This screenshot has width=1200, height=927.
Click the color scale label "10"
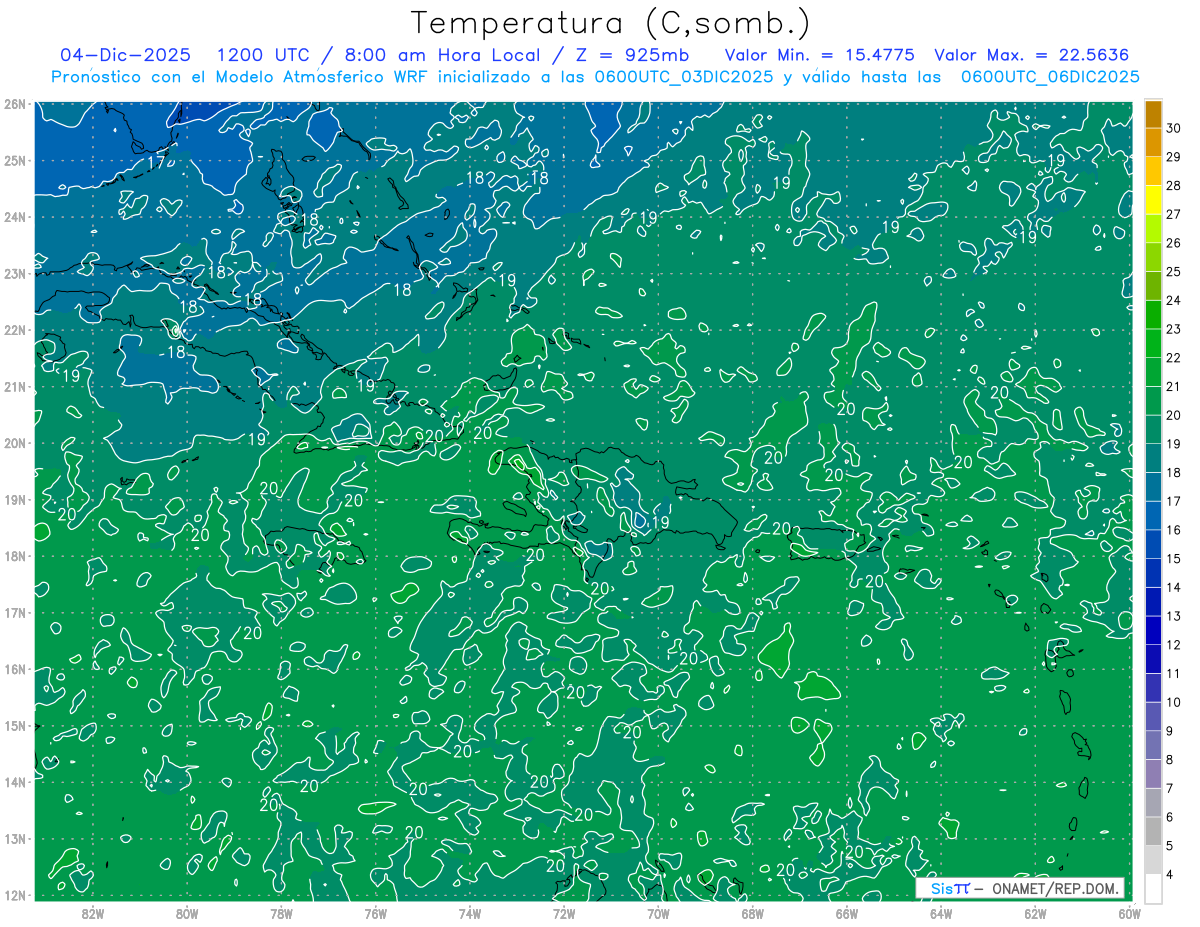(x=1174, y=702)
